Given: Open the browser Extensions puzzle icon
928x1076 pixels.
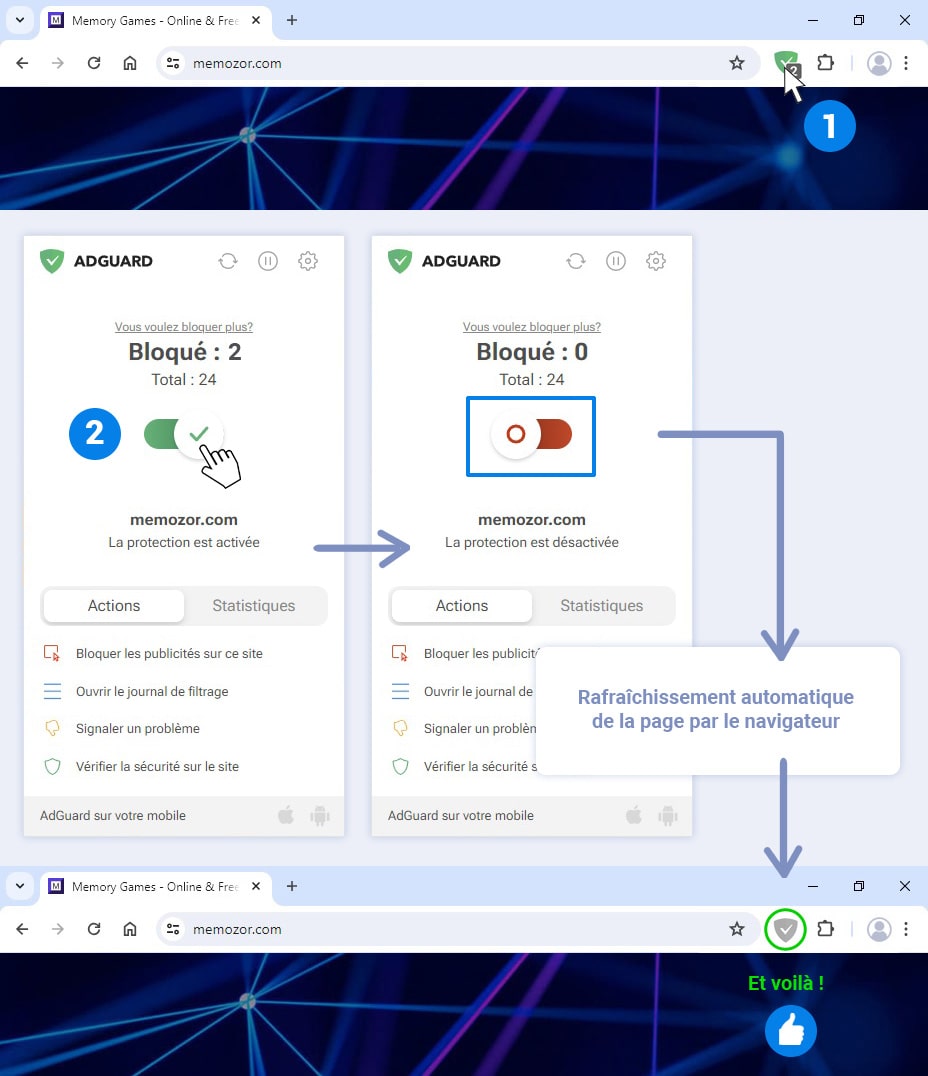Looking at the screenshot, I should click(826, 62).
